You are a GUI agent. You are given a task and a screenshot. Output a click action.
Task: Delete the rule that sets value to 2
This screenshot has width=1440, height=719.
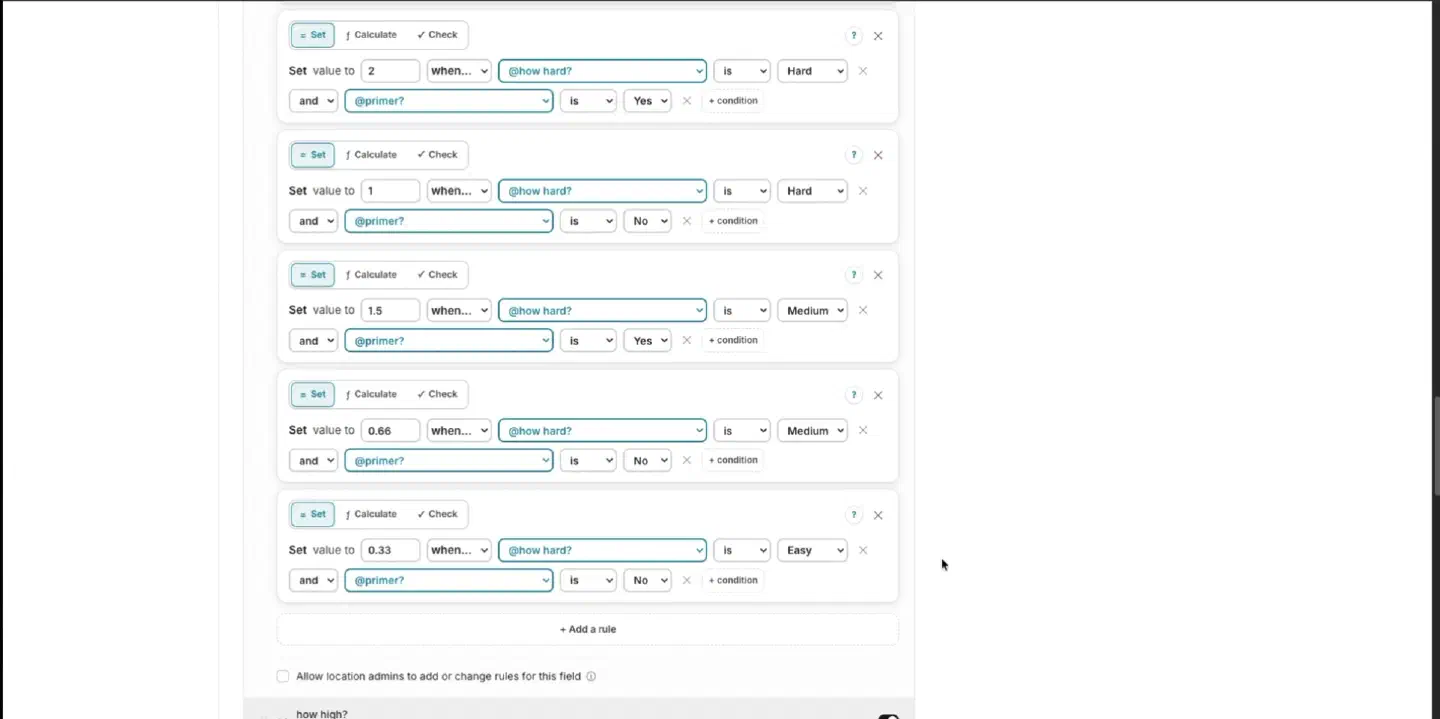(x=878, y=35)
